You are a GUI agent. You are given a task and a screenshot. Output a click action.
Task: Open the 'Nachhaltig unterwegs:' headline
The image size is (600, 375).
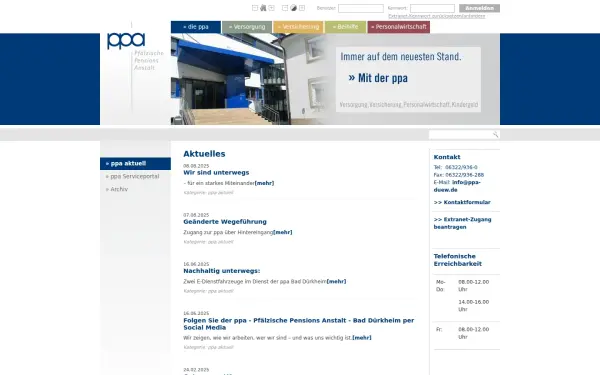tap(222, 271)
